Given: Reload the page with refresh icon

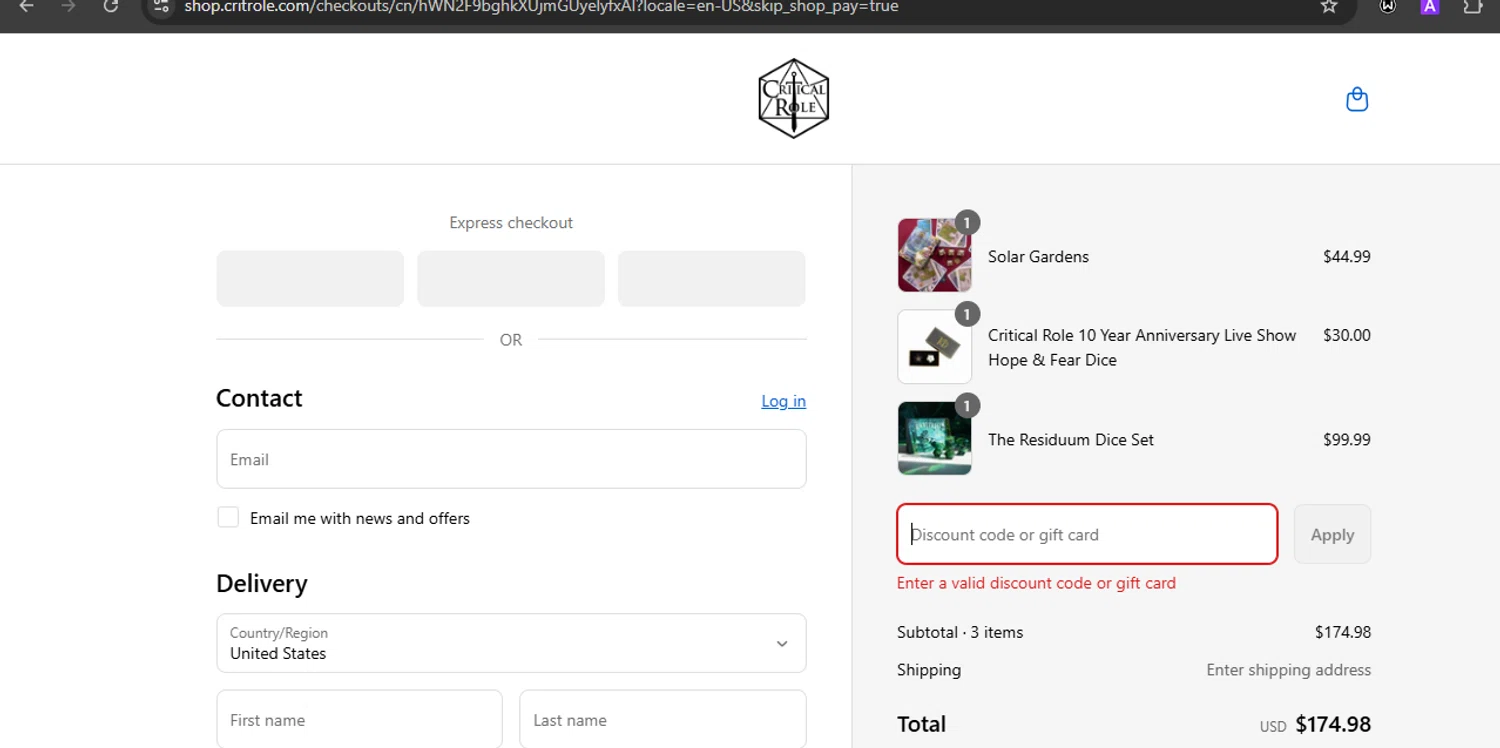Looking at the screenshot, I should (111, 6).
